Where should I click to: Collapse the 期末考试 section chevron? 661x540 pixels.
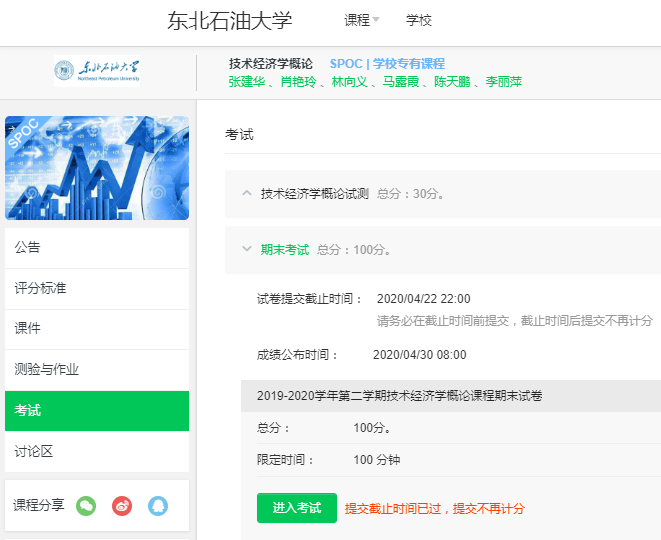(247, 250)
